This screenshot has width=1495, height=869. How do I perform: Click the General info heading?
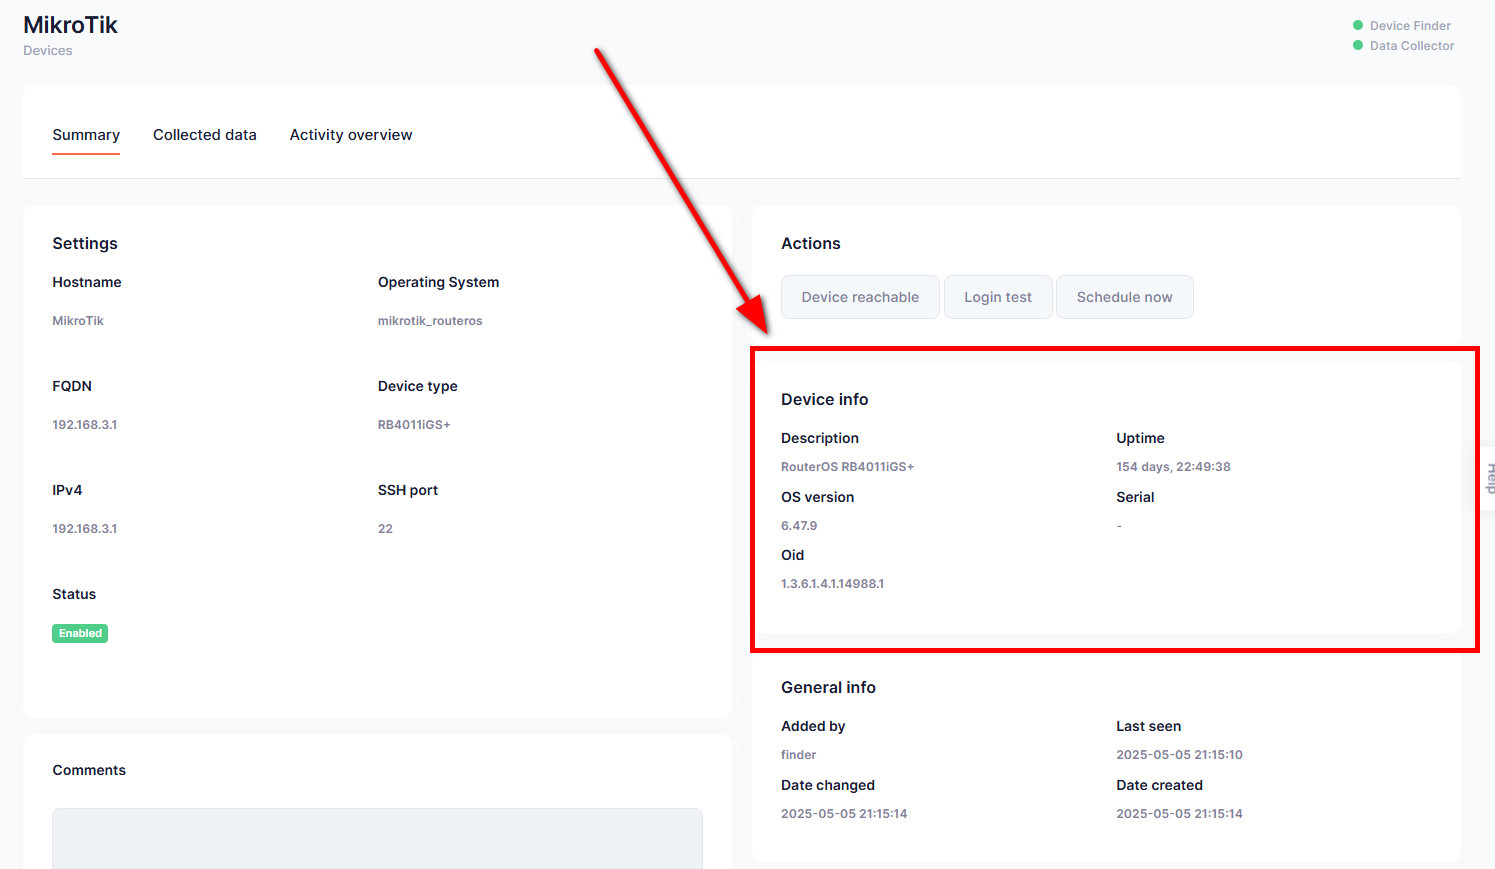tap(828, 687)
